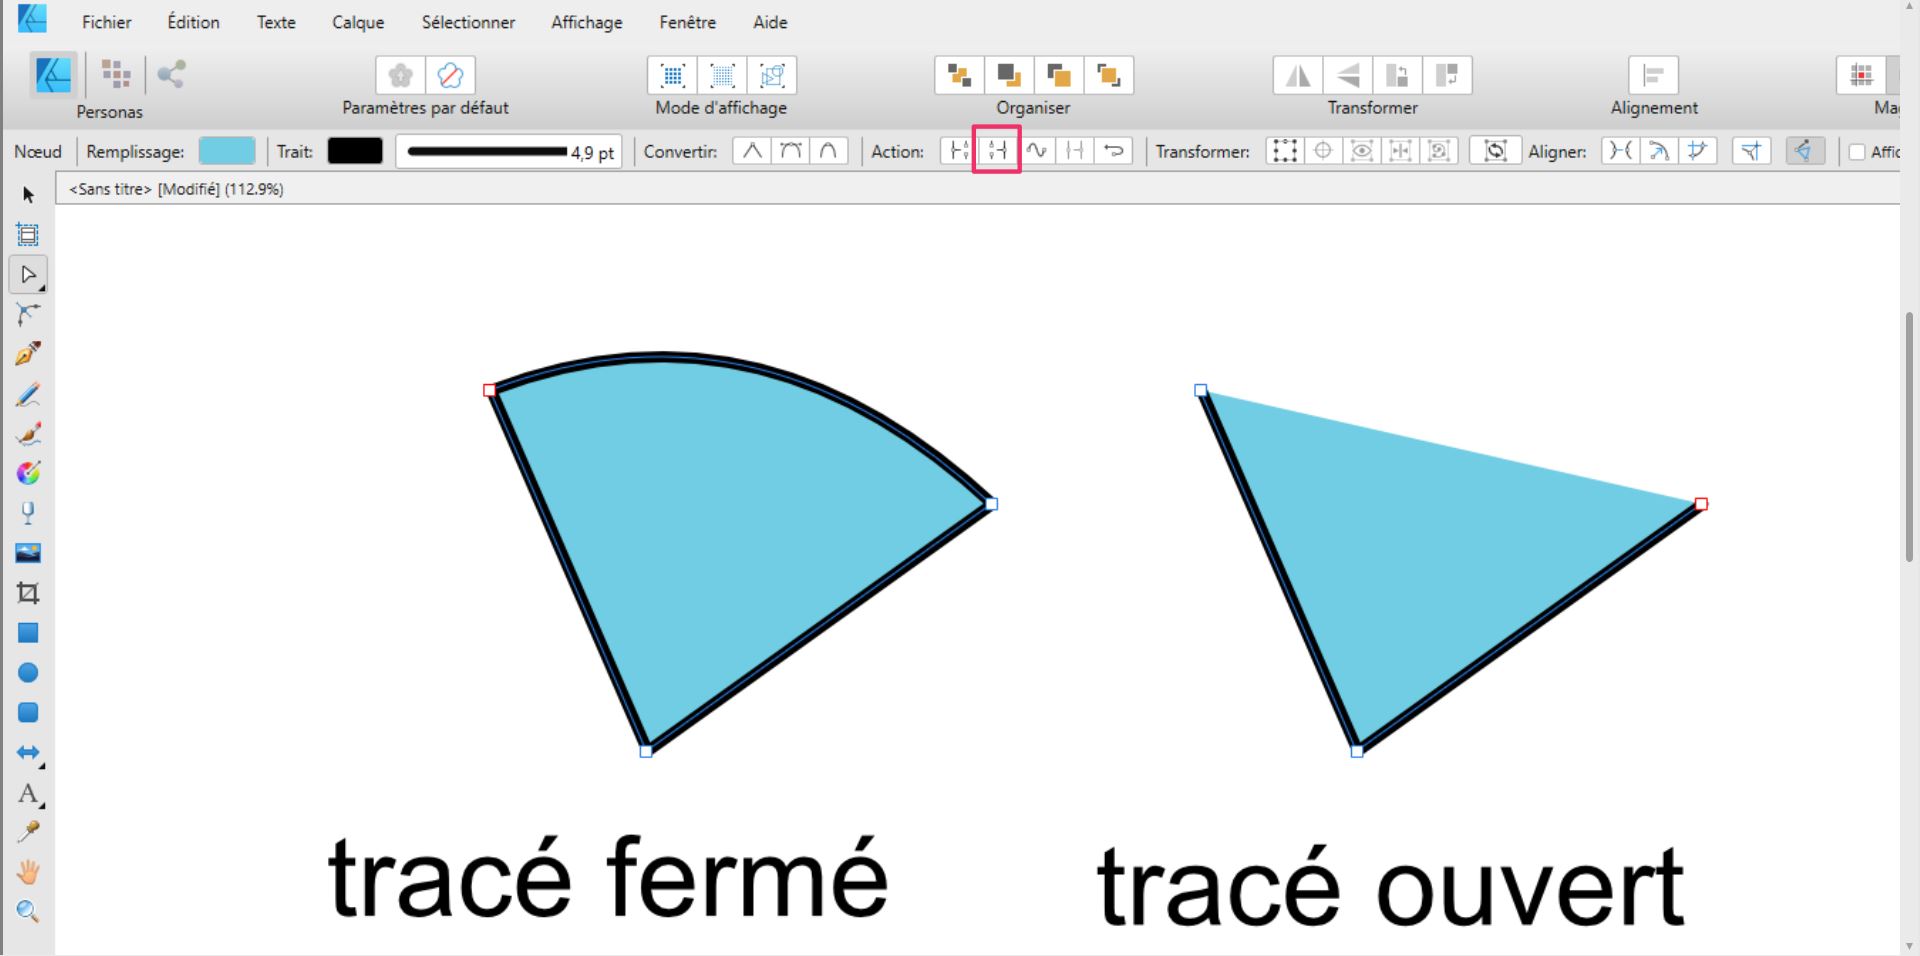Image resolution: width=1920 pixels, height=956 pixels.
Task: Rotate selection clockwise
Action: [x=1447, y=75]
